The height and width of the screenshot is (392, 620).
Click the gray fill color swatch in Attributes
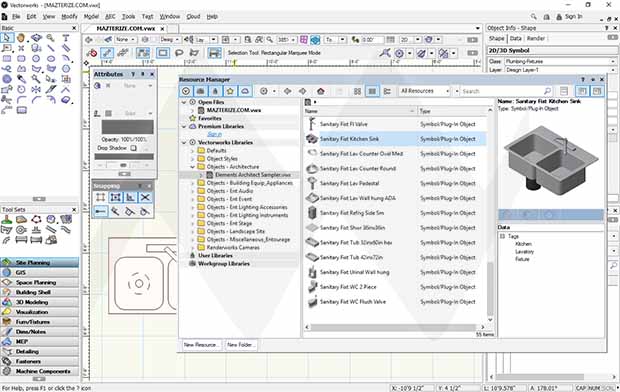(x=127, y=127)
